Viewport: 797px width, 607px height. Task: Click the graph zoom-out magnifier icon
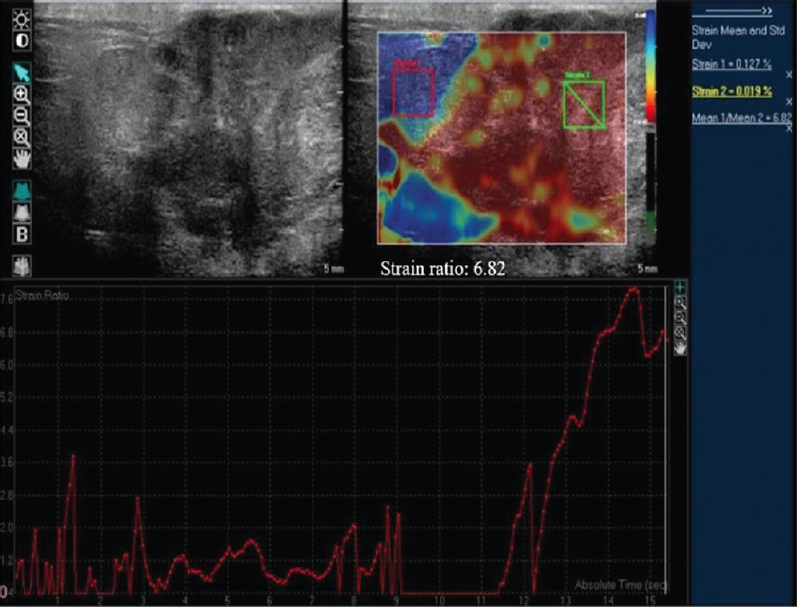tap(680, 318)
